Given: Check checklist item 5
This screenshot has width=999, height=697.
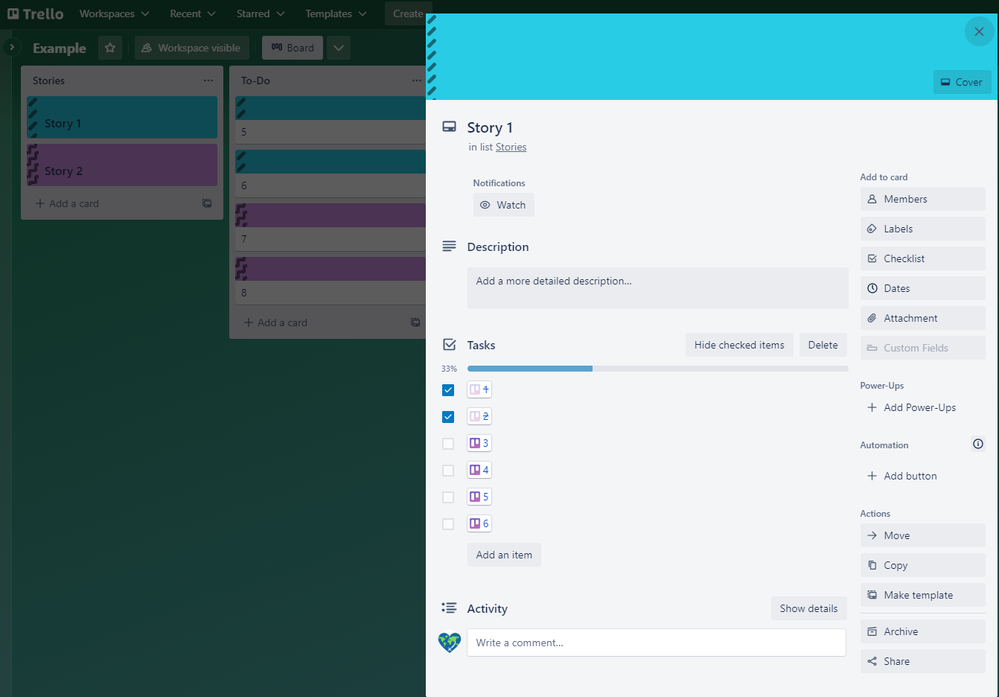Looking at the screenshot, I should pyautogui.click(x=448, y=497).
